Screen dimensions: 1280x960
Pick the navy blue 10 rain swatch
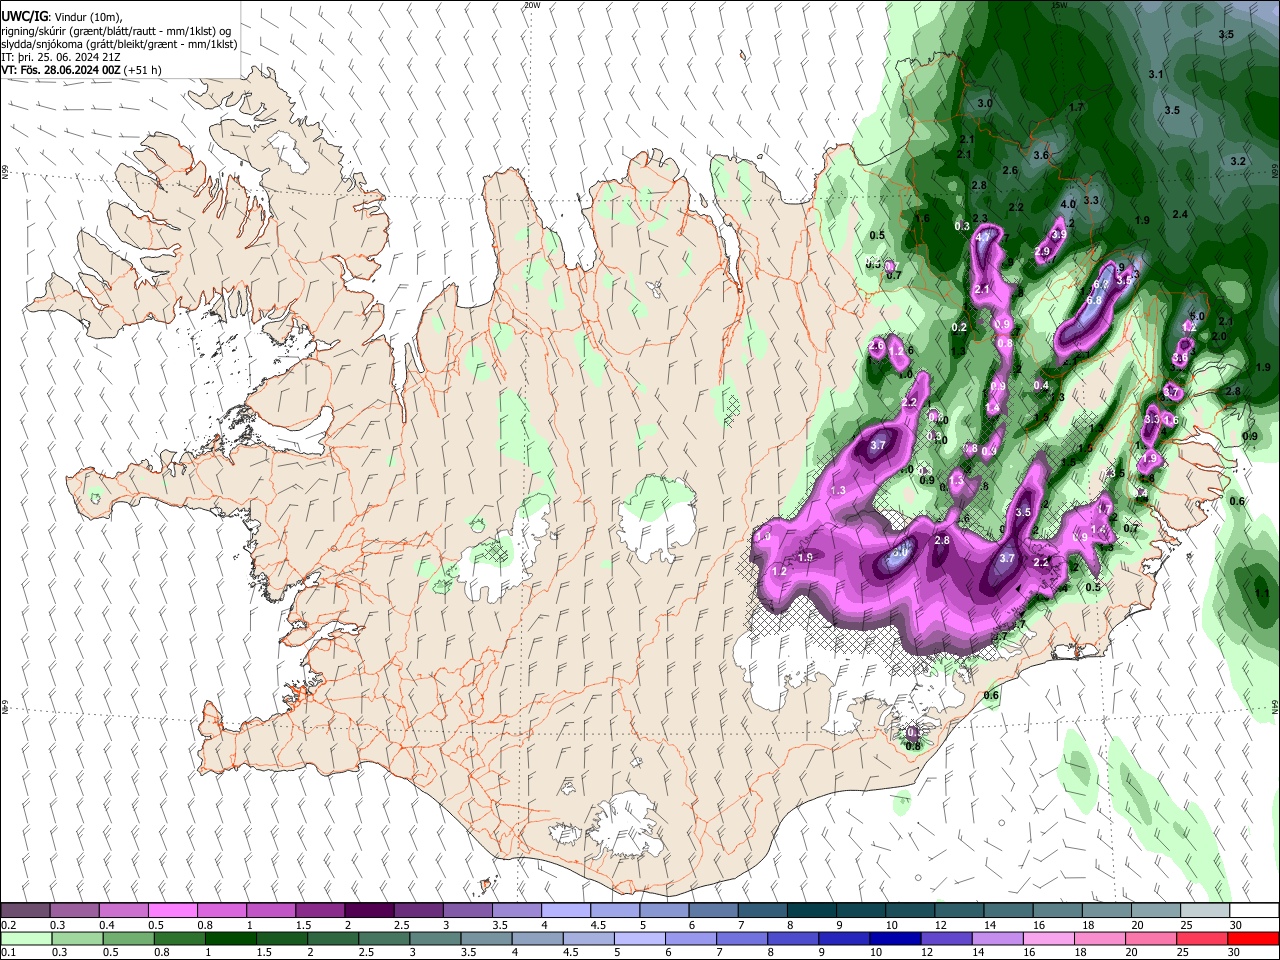pos(896,939)
